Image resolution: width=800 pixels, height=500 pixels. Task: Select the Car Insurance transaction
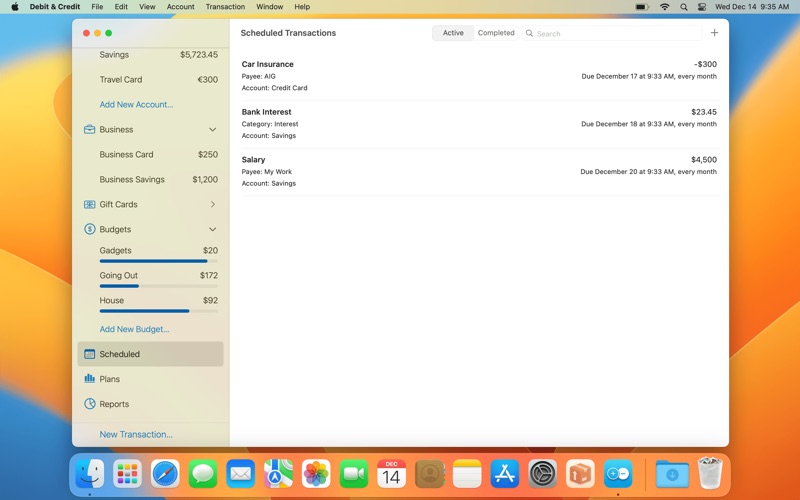coord(480,76)
